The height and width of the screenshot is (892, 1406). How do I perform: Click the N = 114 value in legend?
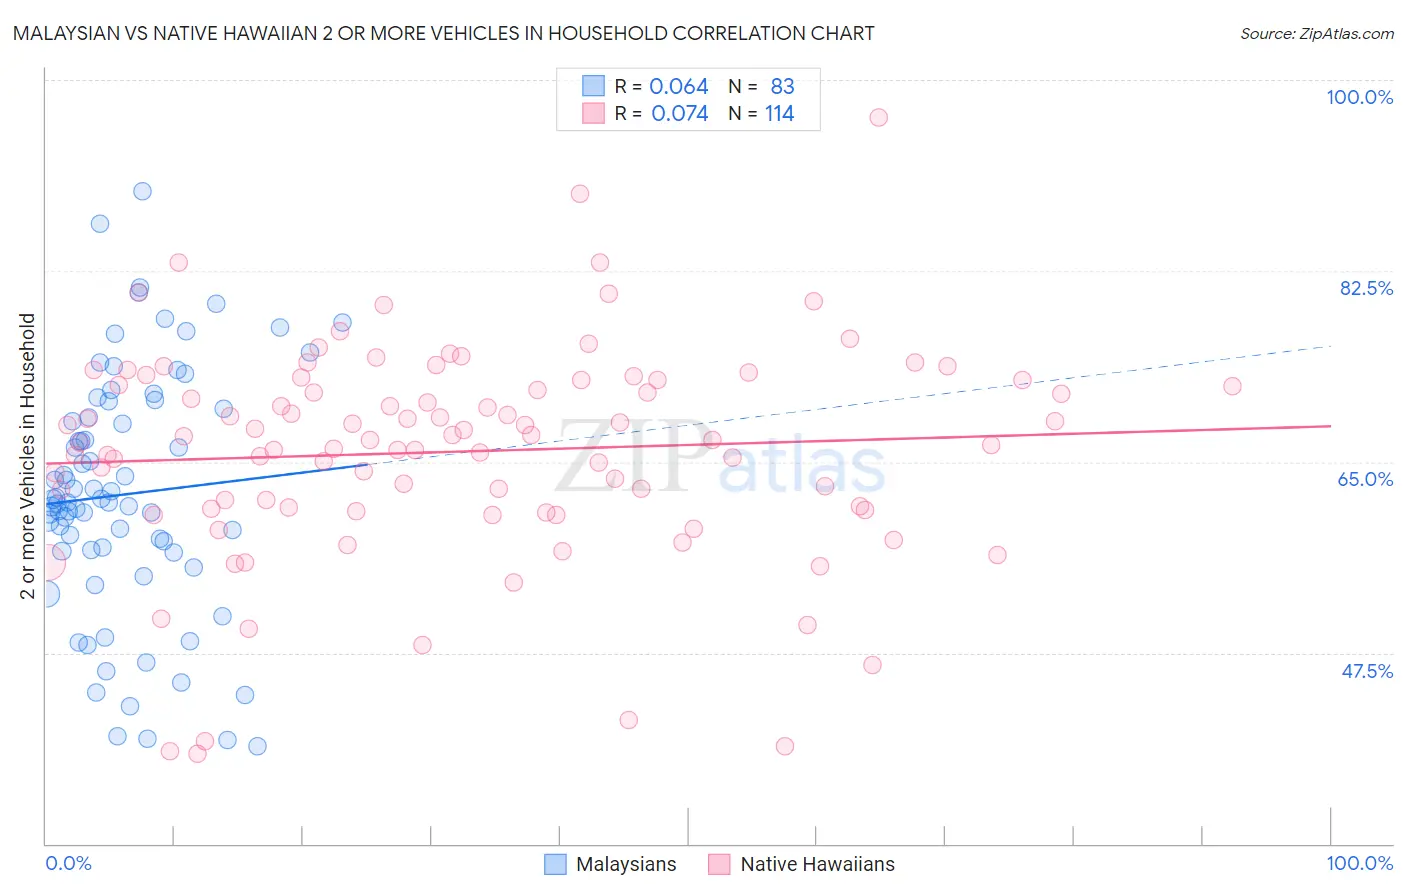coord(761,113)
